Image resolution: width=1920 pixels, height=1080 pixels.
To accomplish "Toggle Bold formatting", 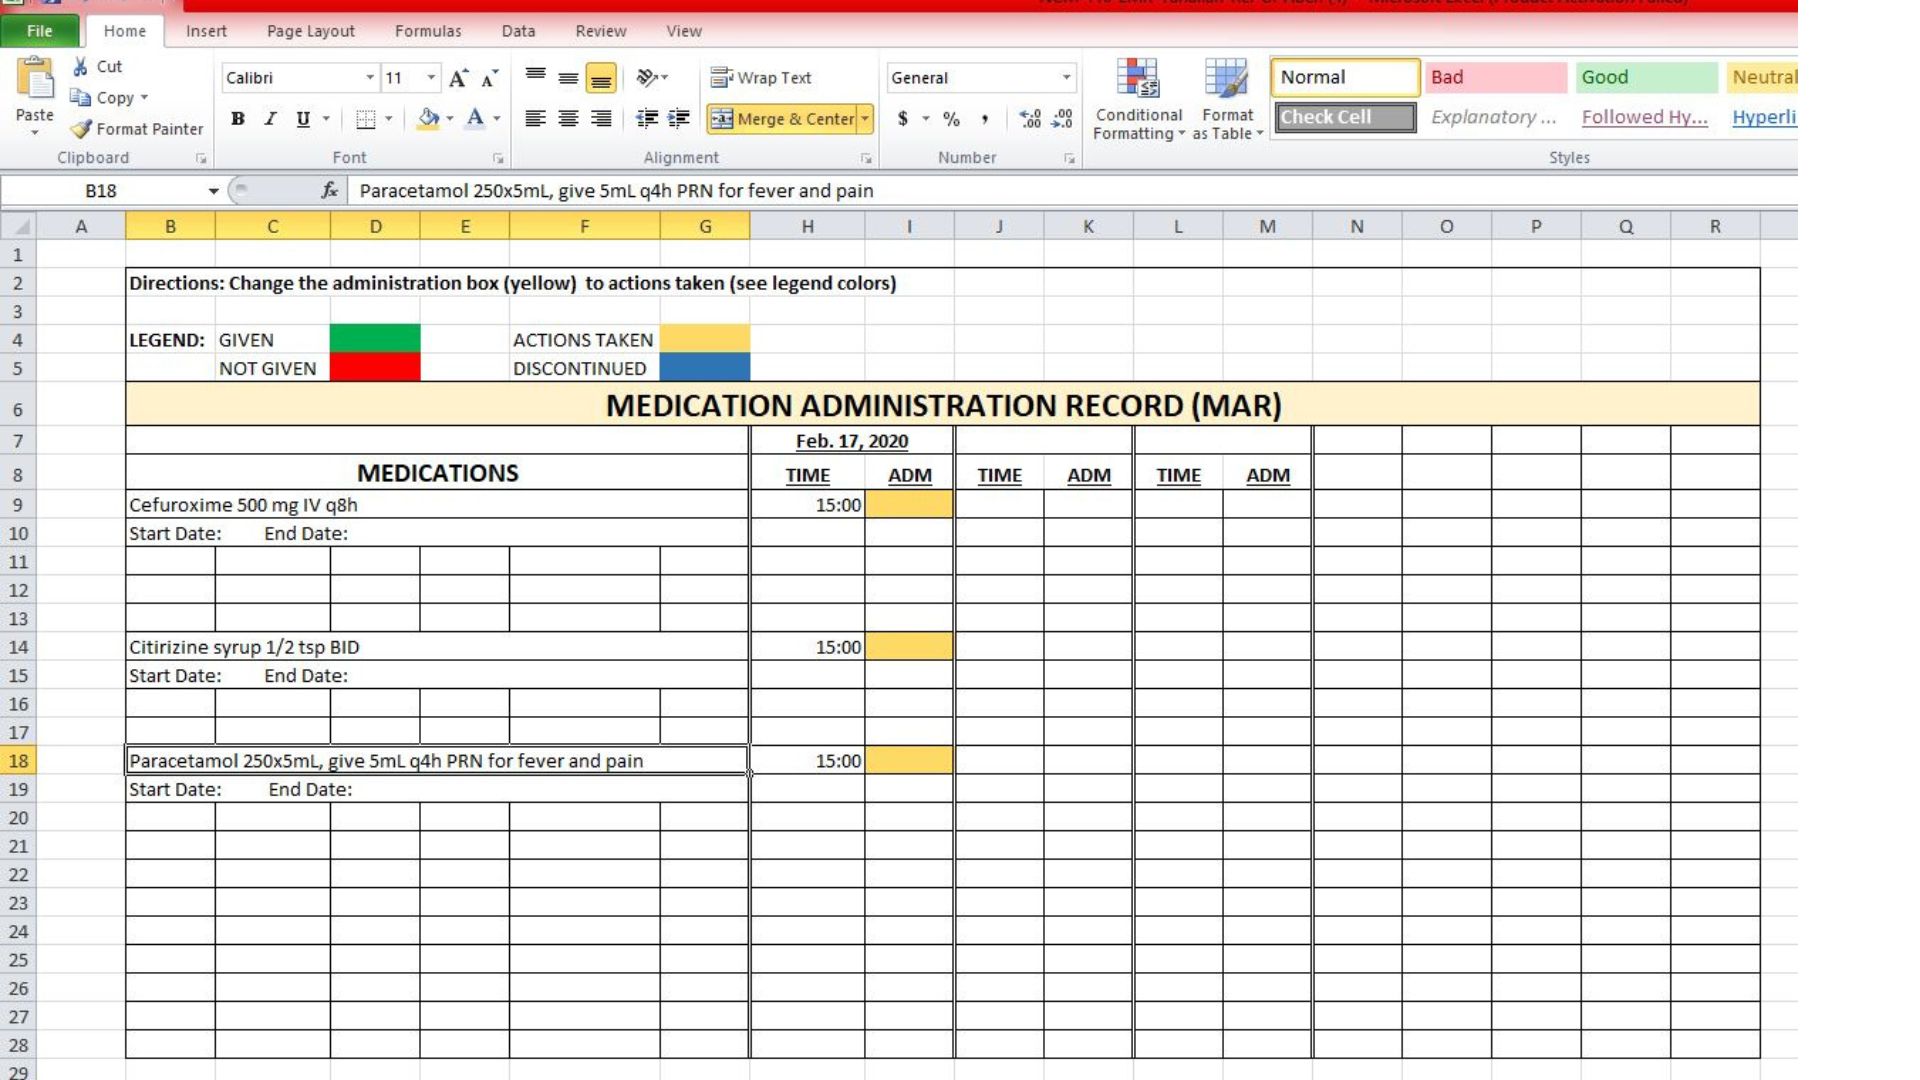I will coord(237,118).
